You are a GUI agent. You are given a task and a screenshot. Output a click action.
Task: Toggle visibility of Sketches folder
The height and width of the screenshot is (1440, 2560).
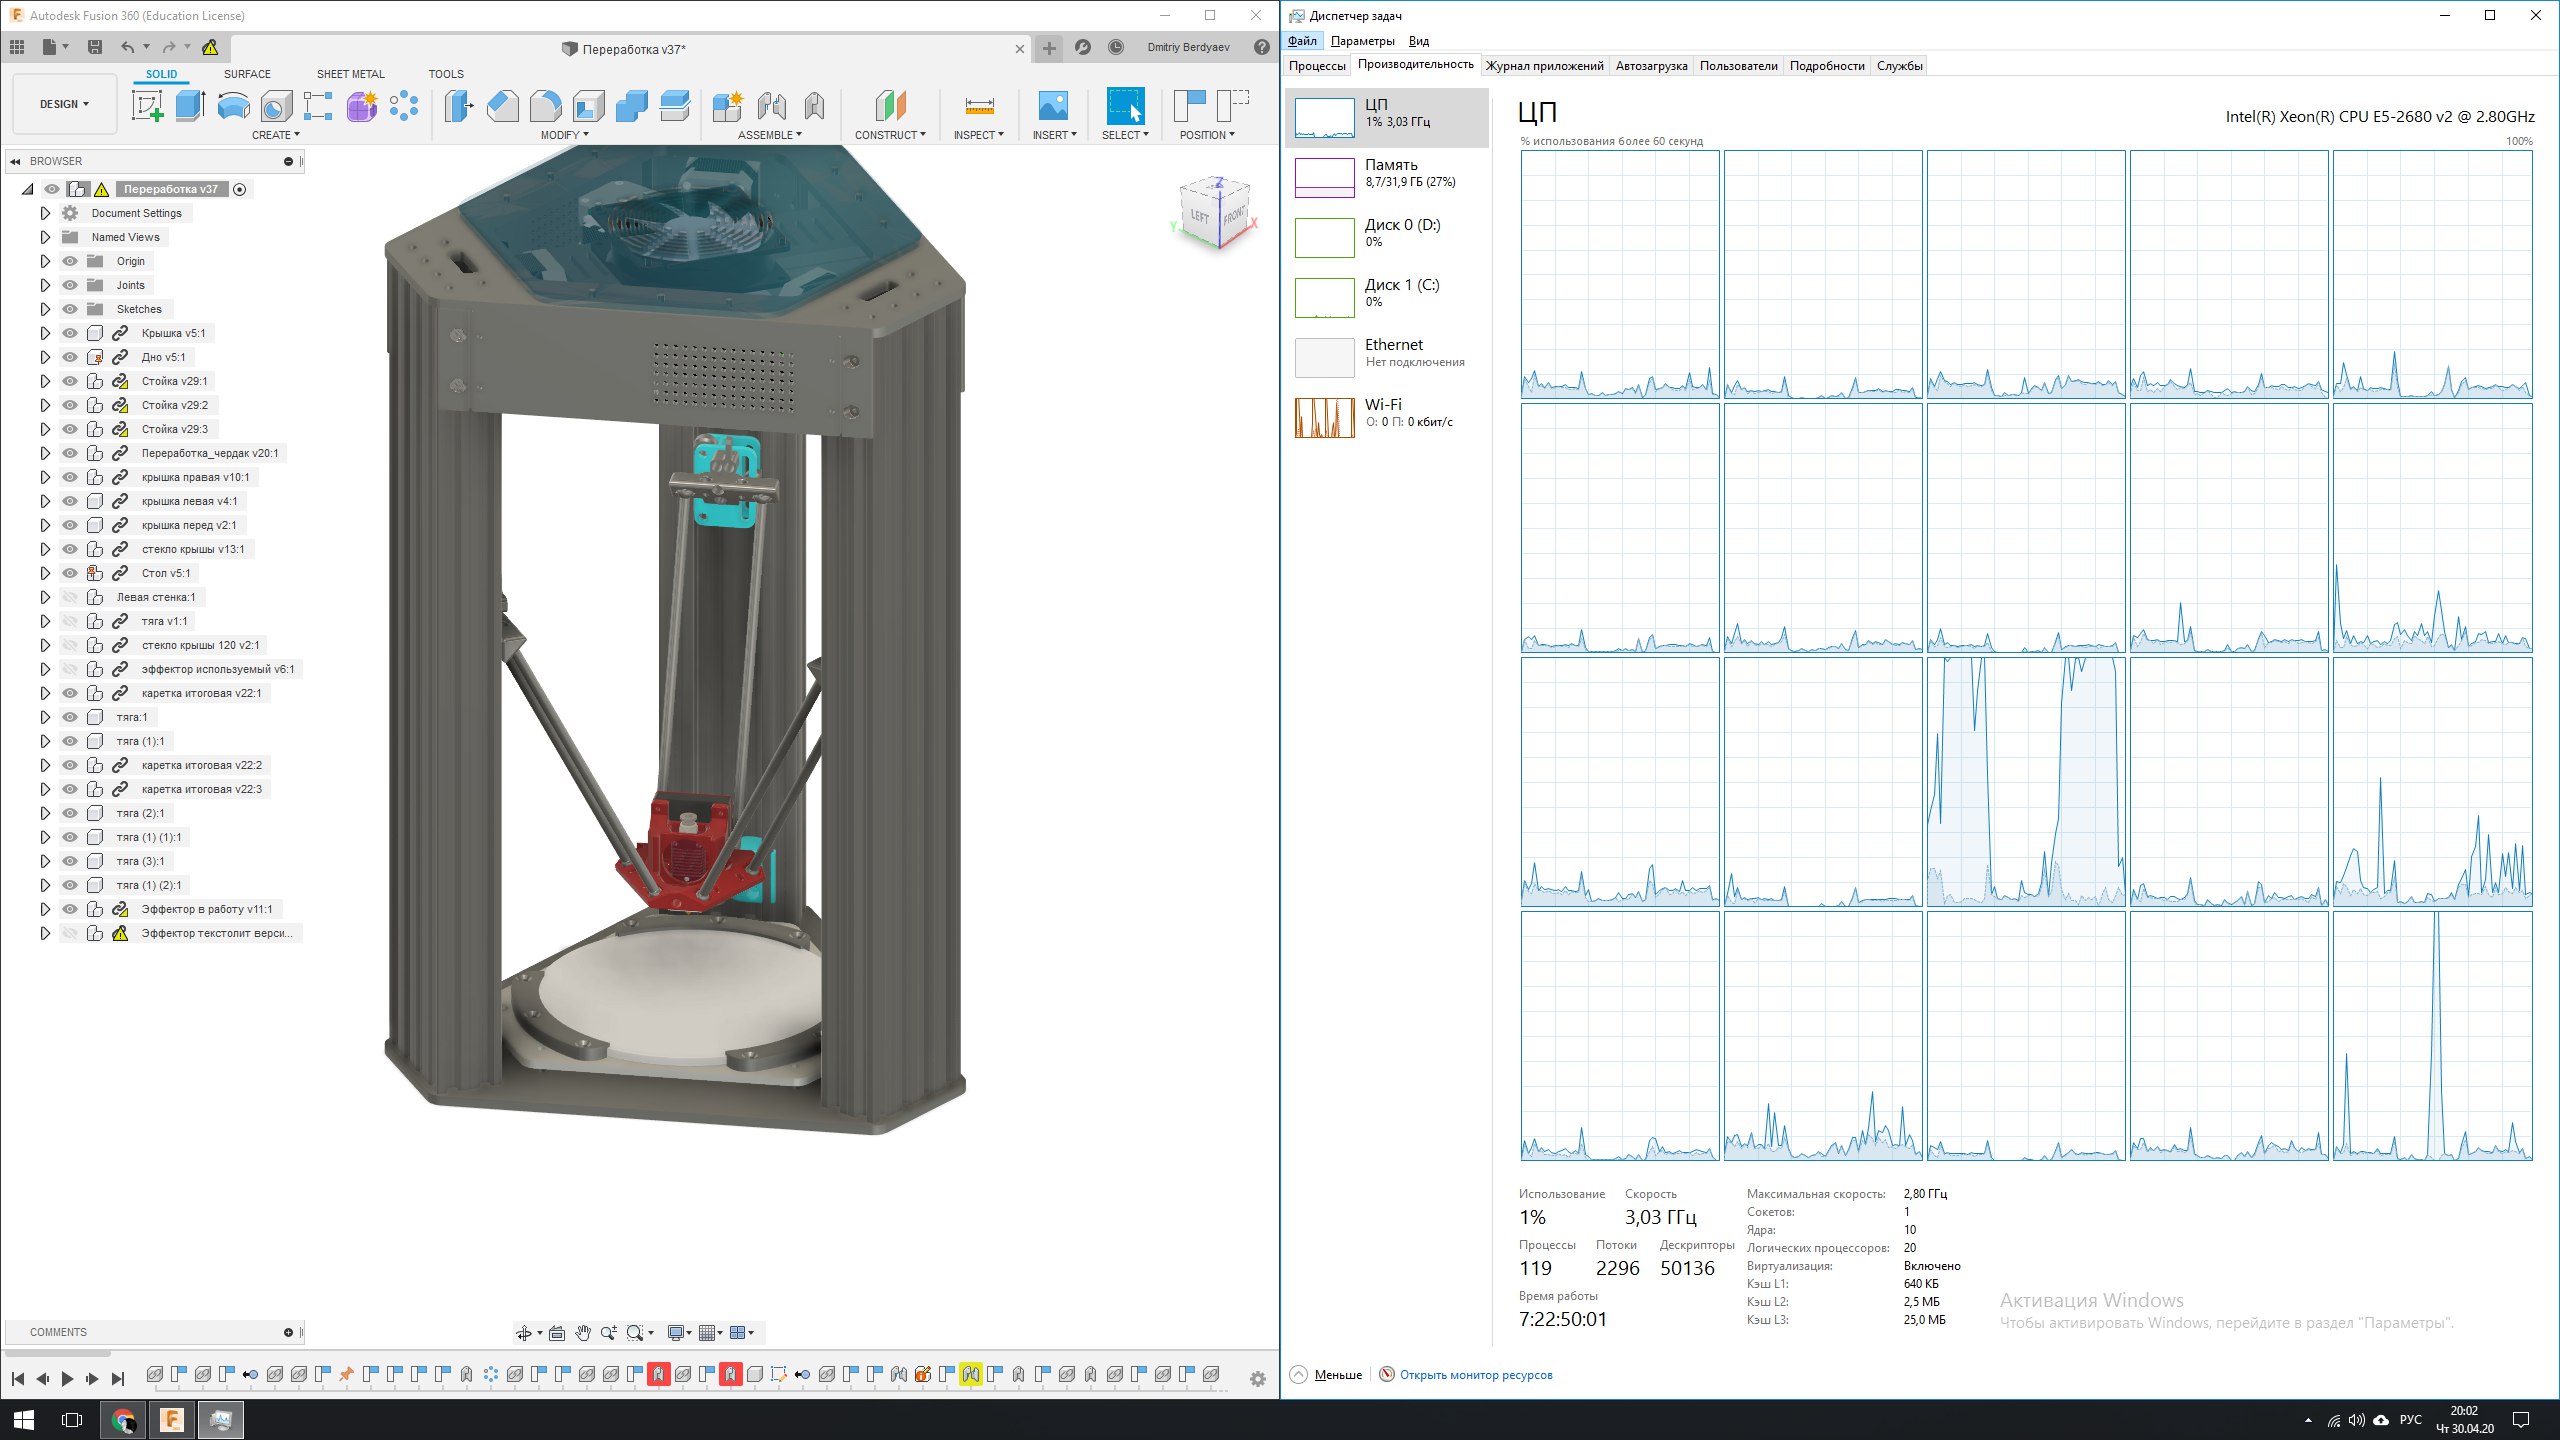pos(70,309)
